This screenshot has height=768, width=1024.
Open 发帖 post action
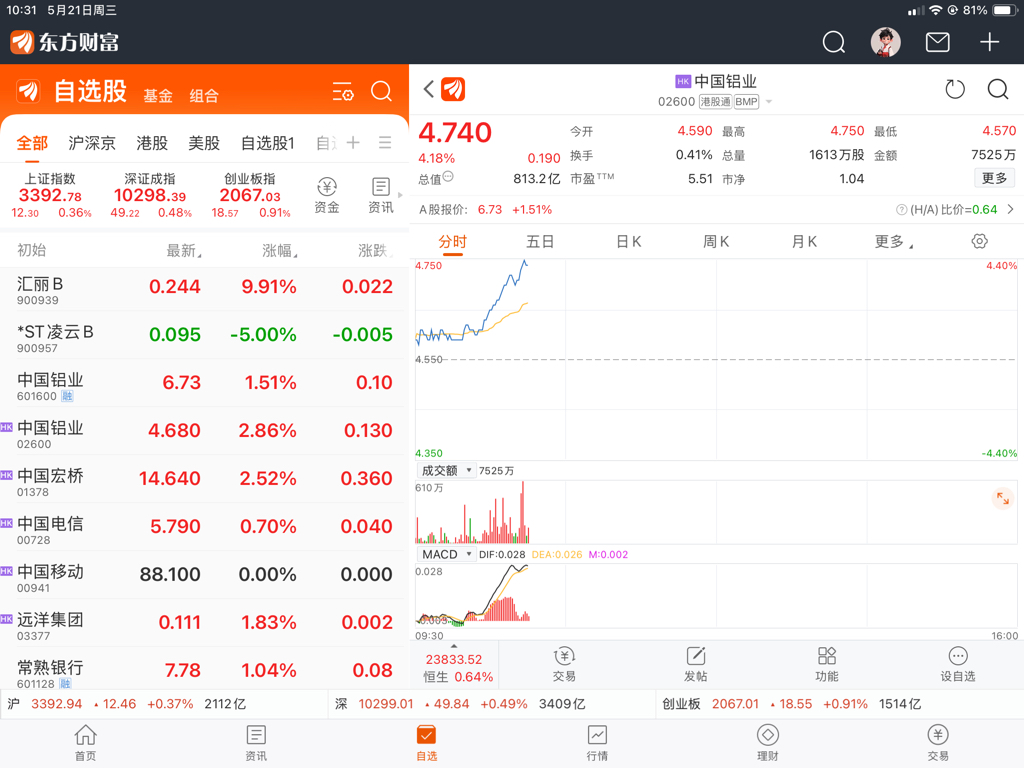pos(696,665)
